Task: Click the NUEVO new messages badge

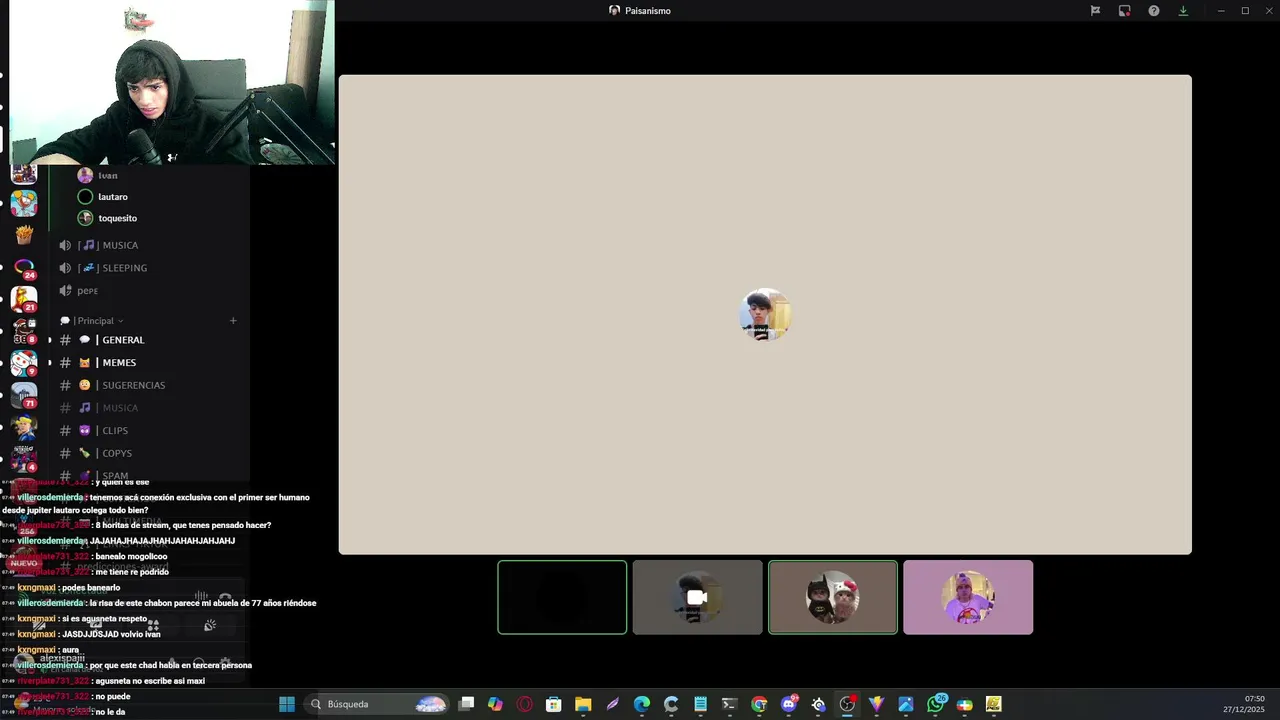Action: [x=24, y=563]
